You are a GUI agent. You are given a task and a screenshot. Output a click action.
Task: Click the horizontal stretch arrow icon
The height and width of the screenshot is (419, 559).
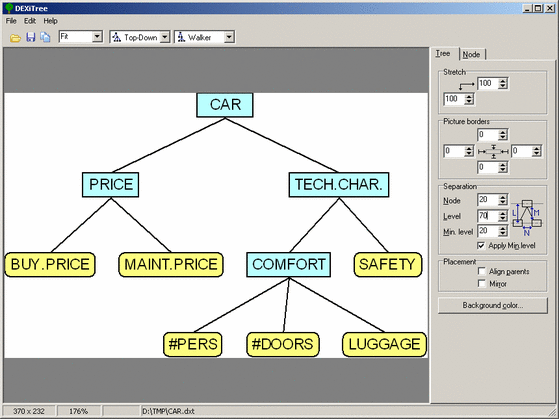467,86
